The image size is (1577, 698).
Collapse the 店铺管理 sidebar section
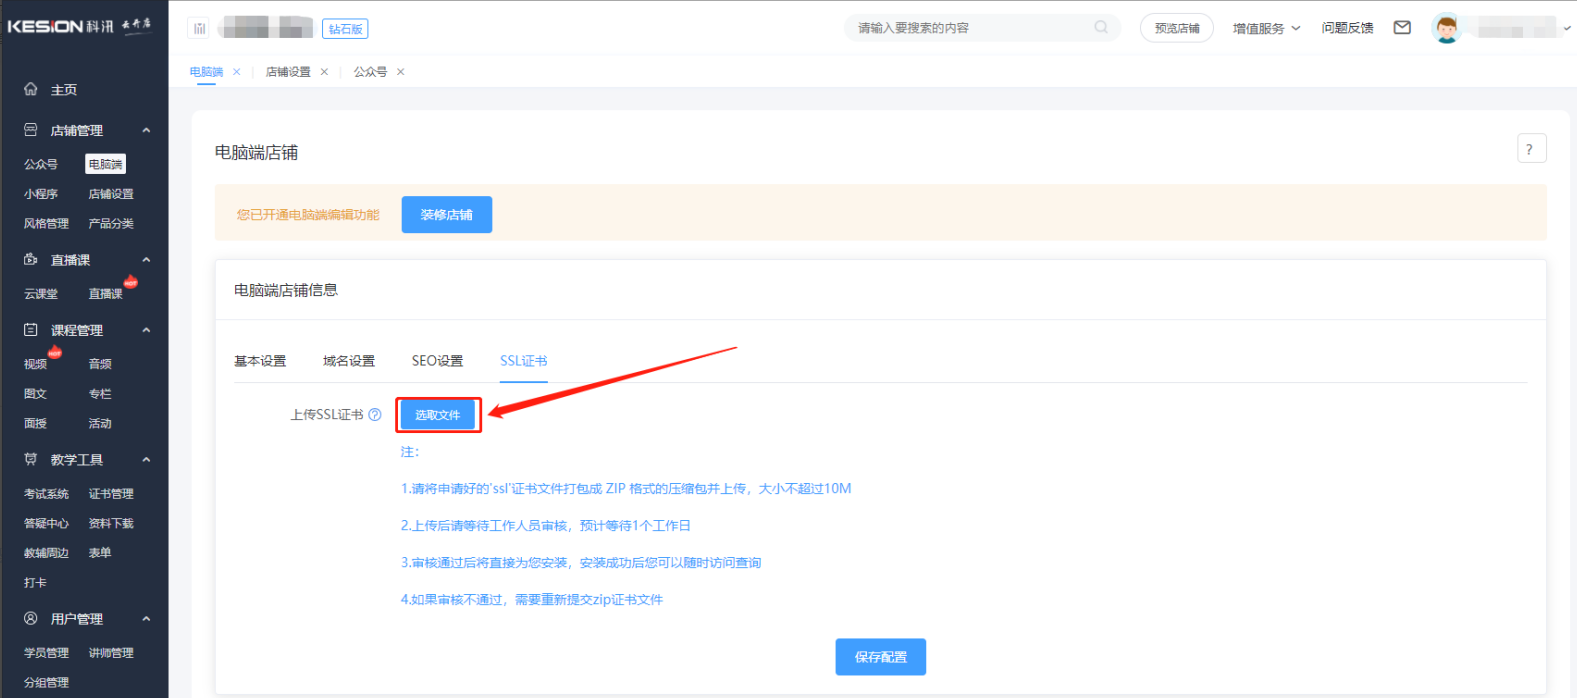pyautogui.click(x=146, y=130)
